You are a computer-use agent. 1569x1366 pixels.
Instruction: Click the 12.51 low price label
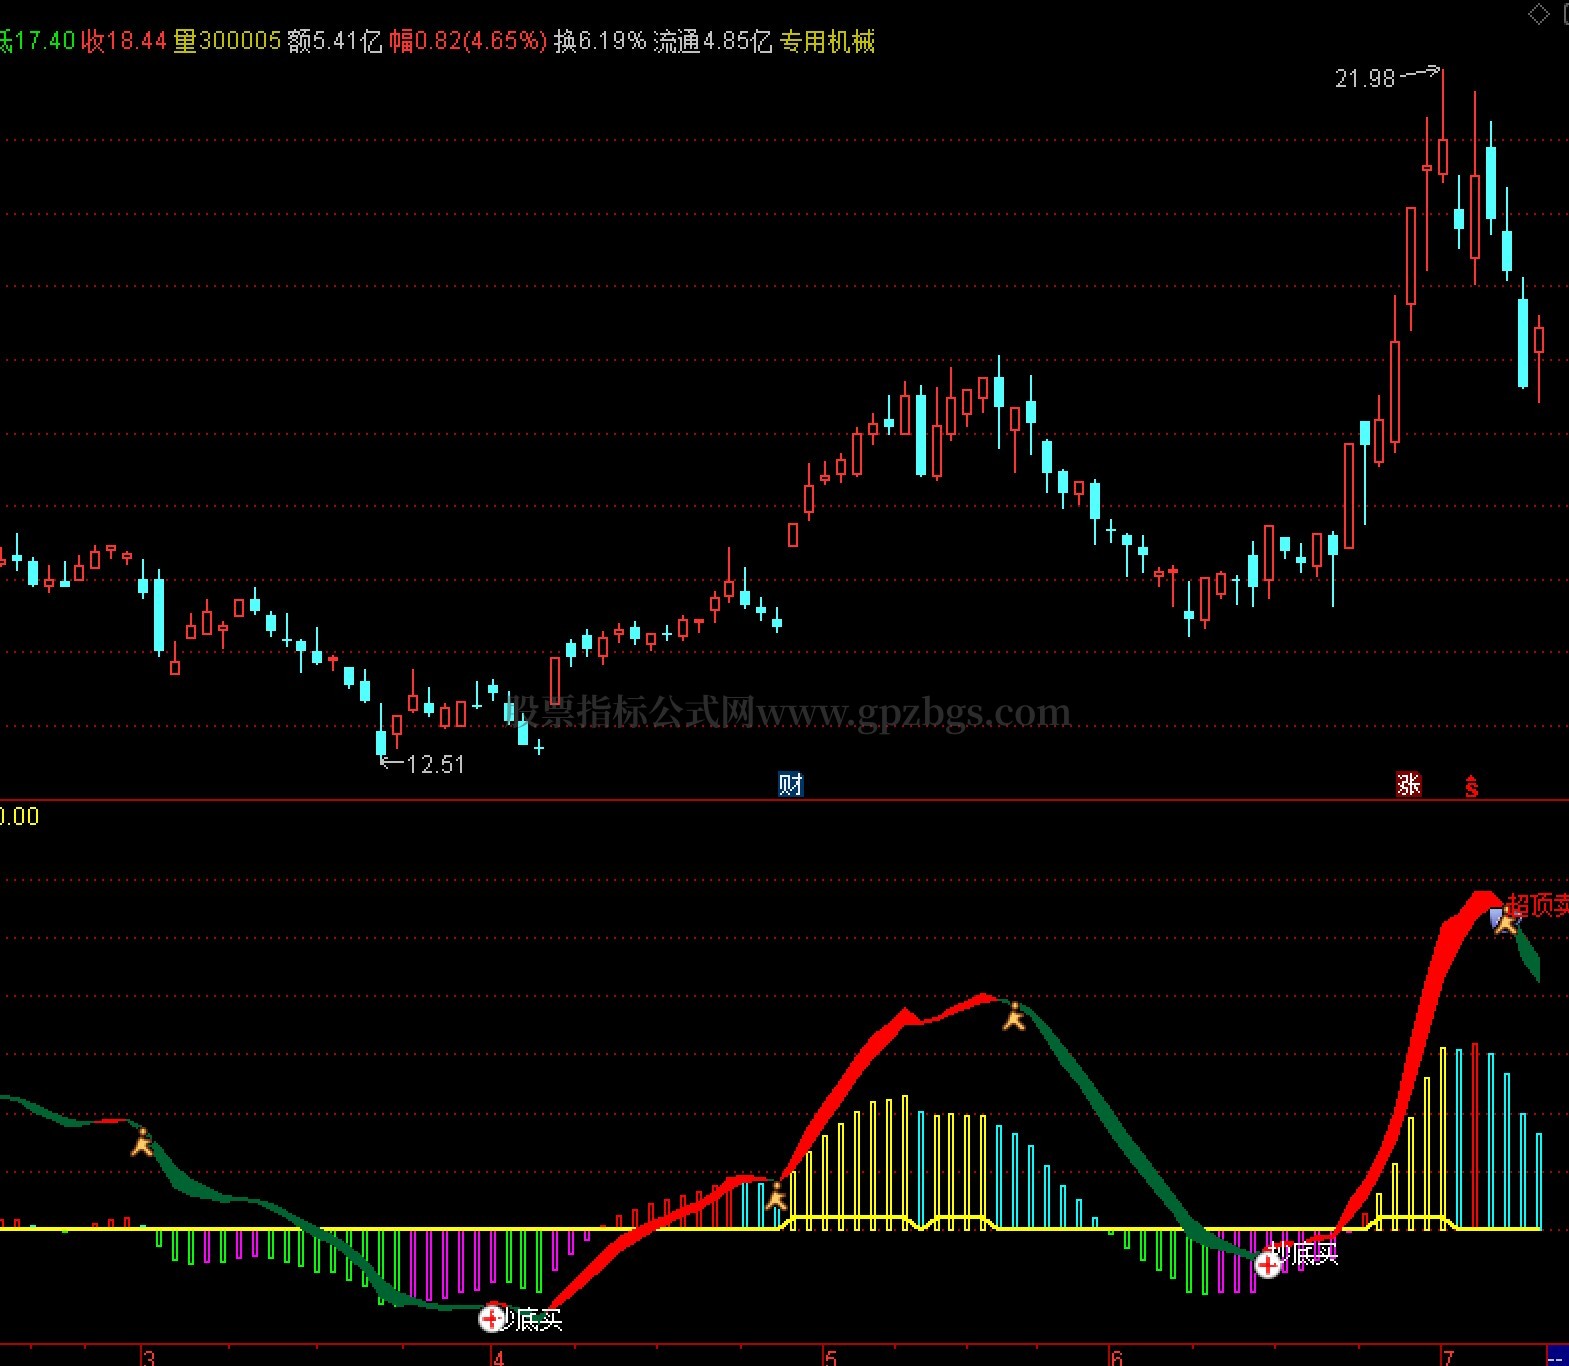436,764
